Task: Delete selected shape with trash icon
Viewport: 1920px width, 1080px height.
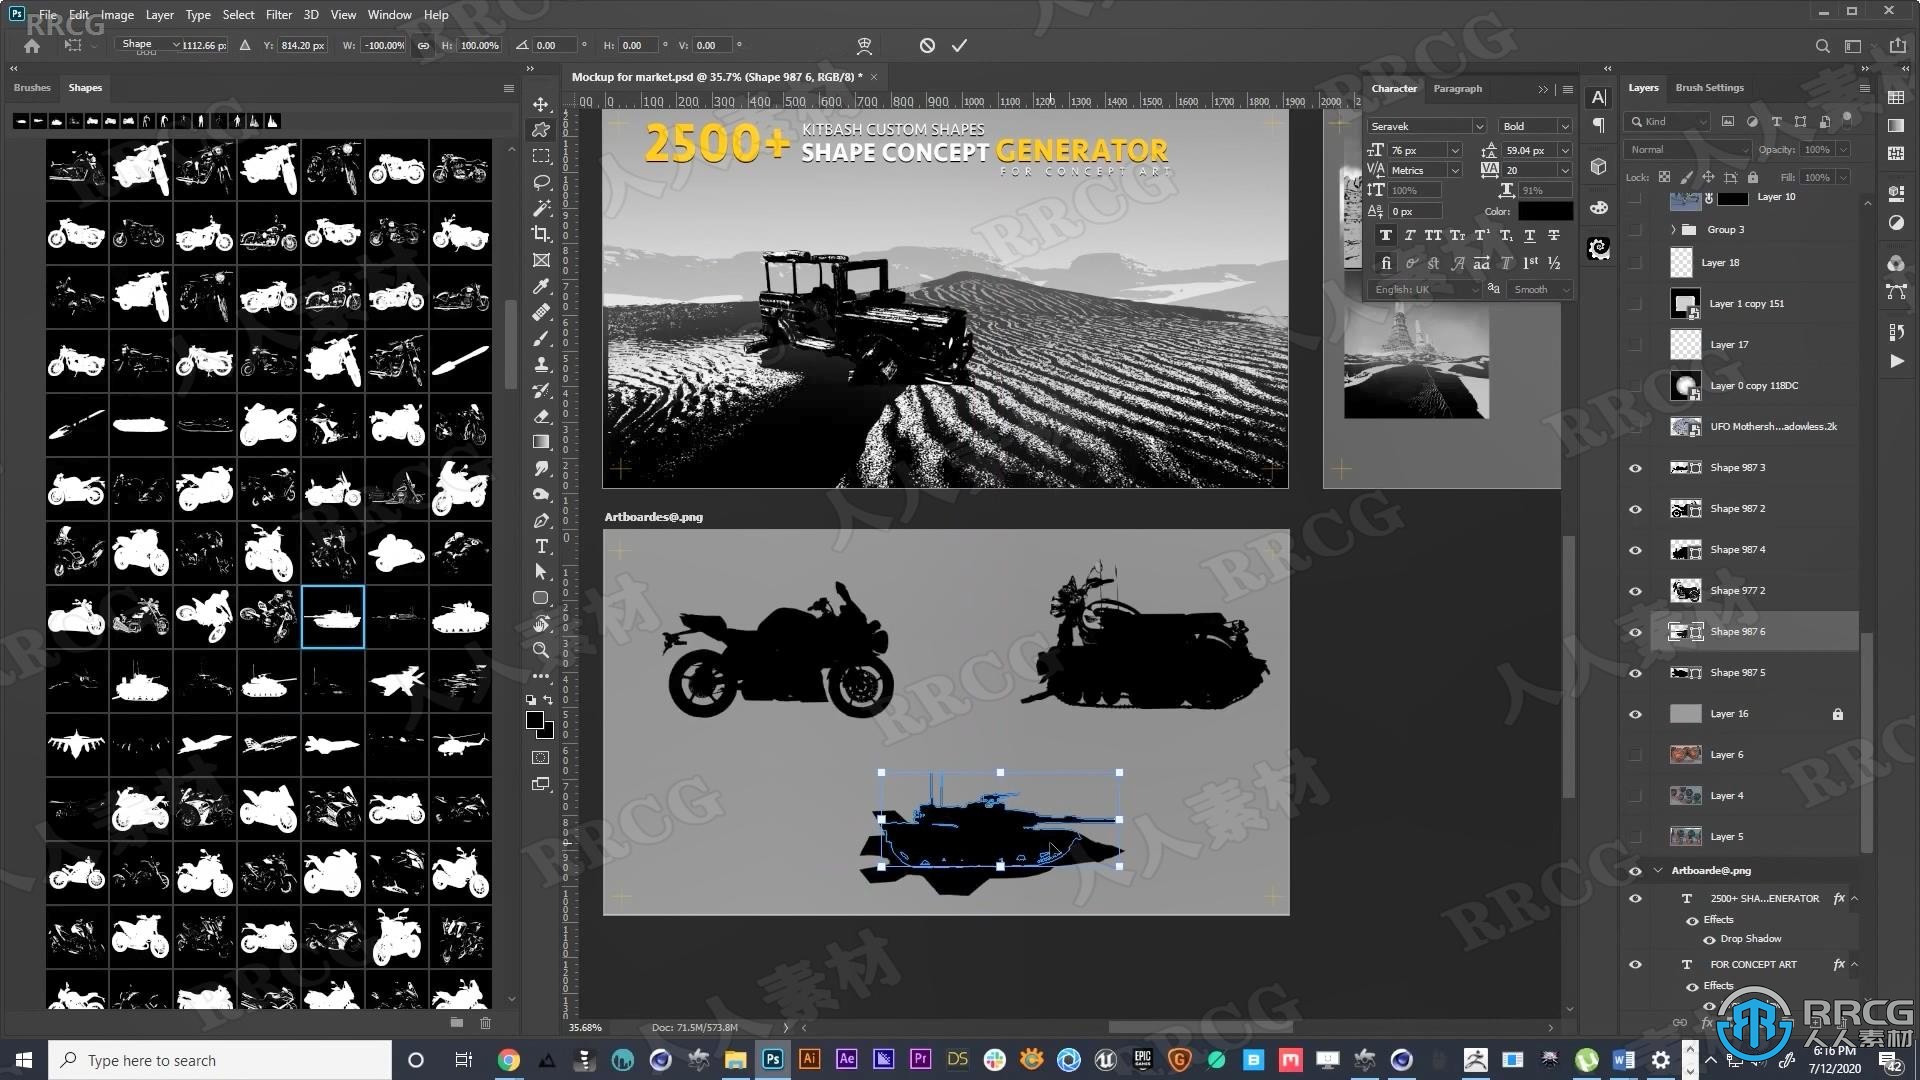Action: [485, 1022]
